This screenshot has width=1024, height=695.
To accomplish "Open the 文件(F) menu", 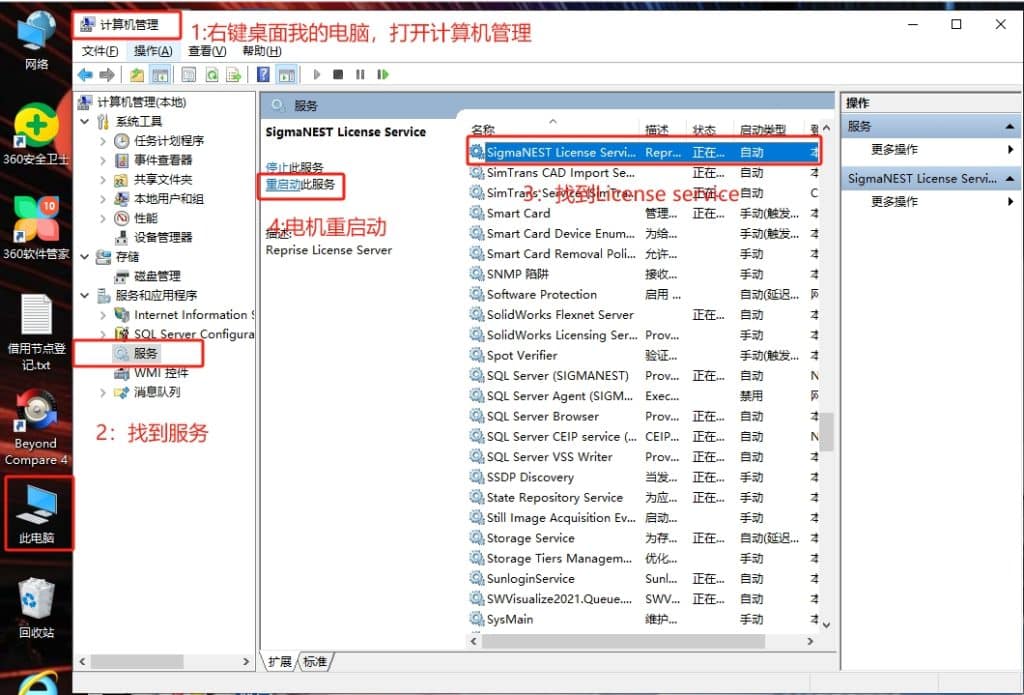I will 100,51.
